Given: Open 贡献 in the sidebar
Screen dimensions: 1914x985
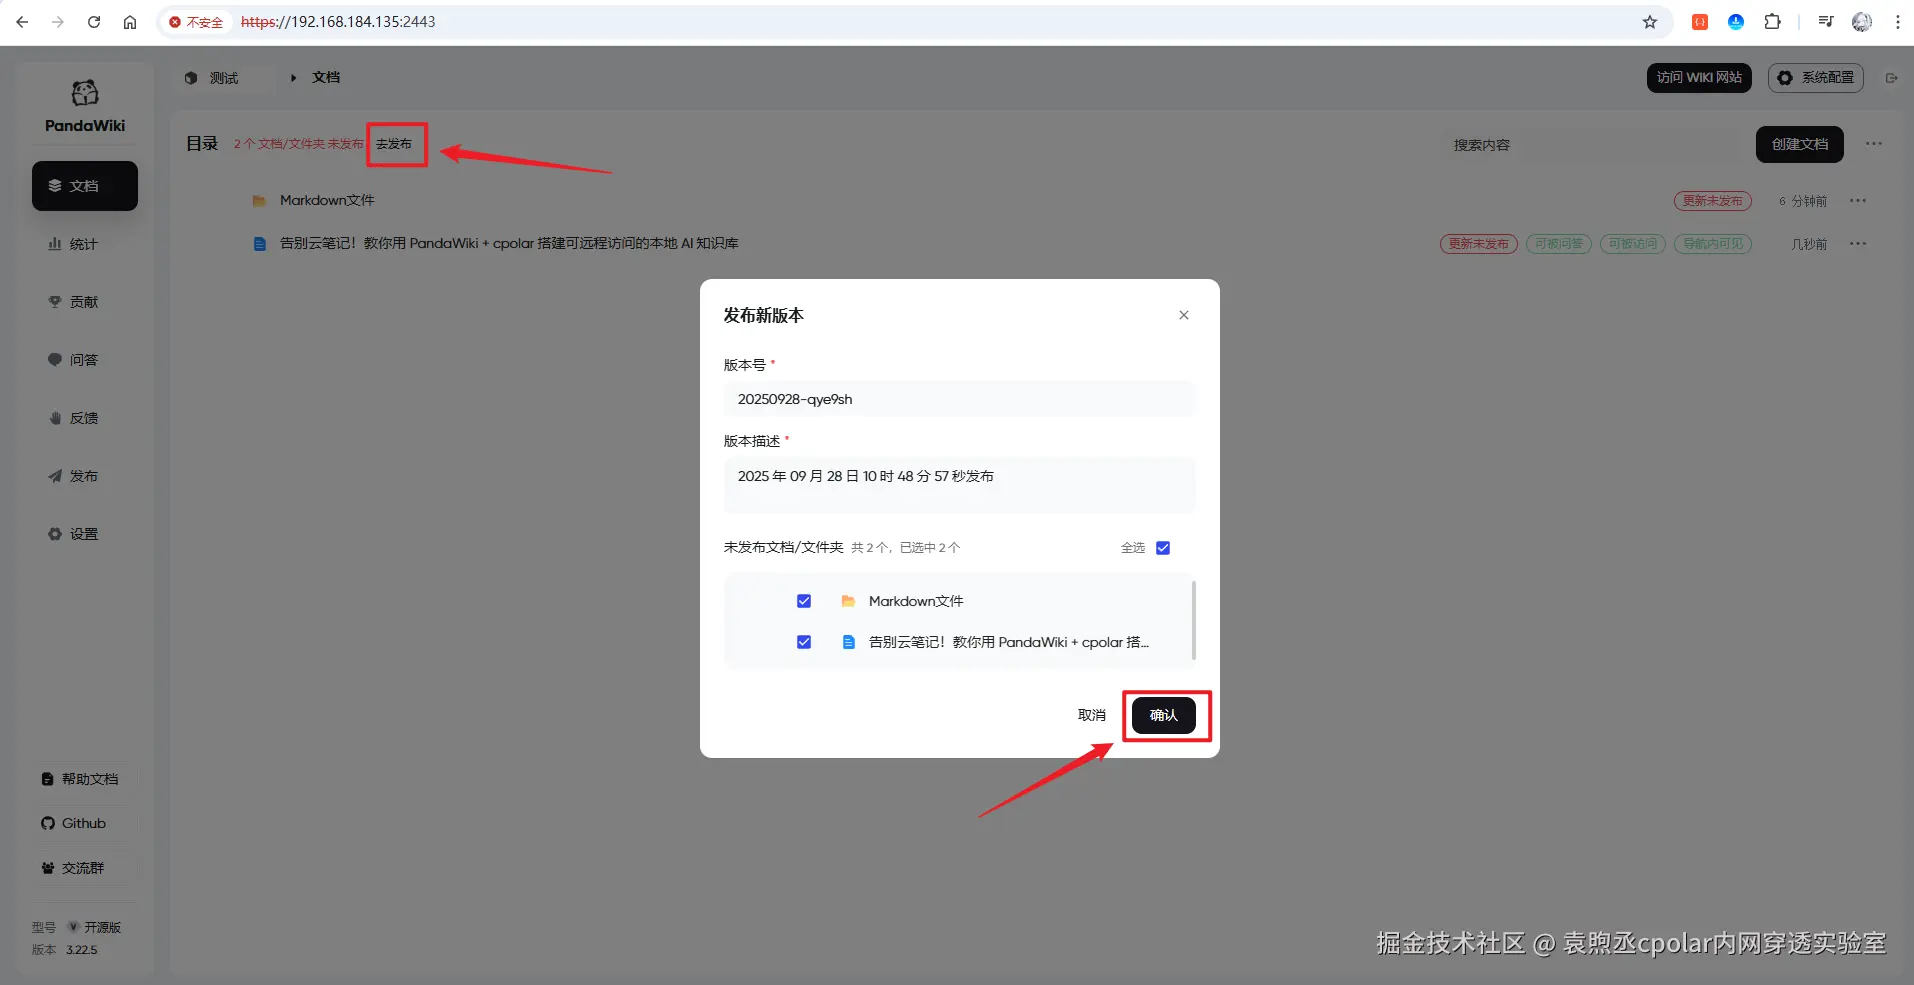Looking at the screenshot, I should click(x=85, y=302).
